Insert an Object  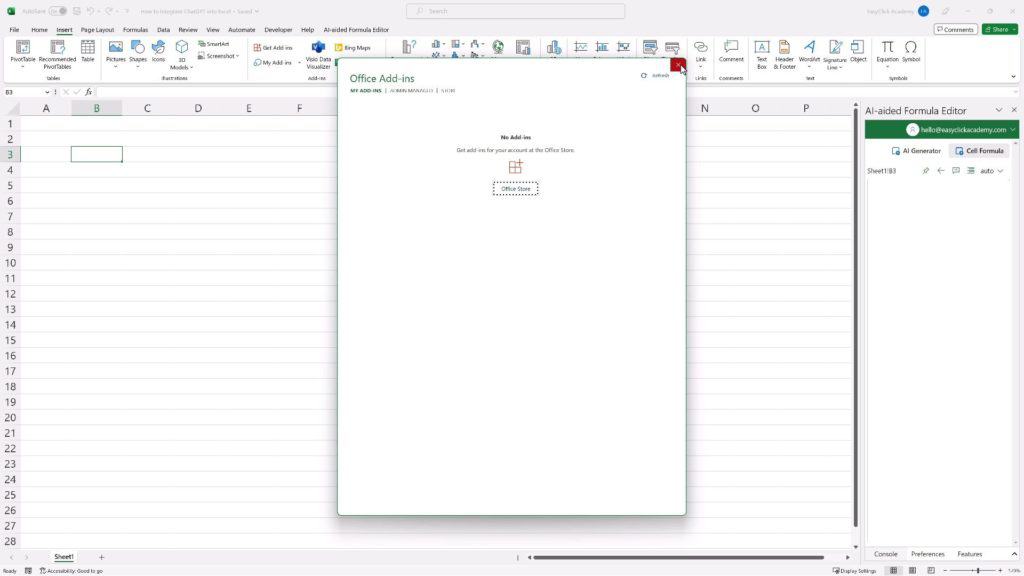coord(858,52)
